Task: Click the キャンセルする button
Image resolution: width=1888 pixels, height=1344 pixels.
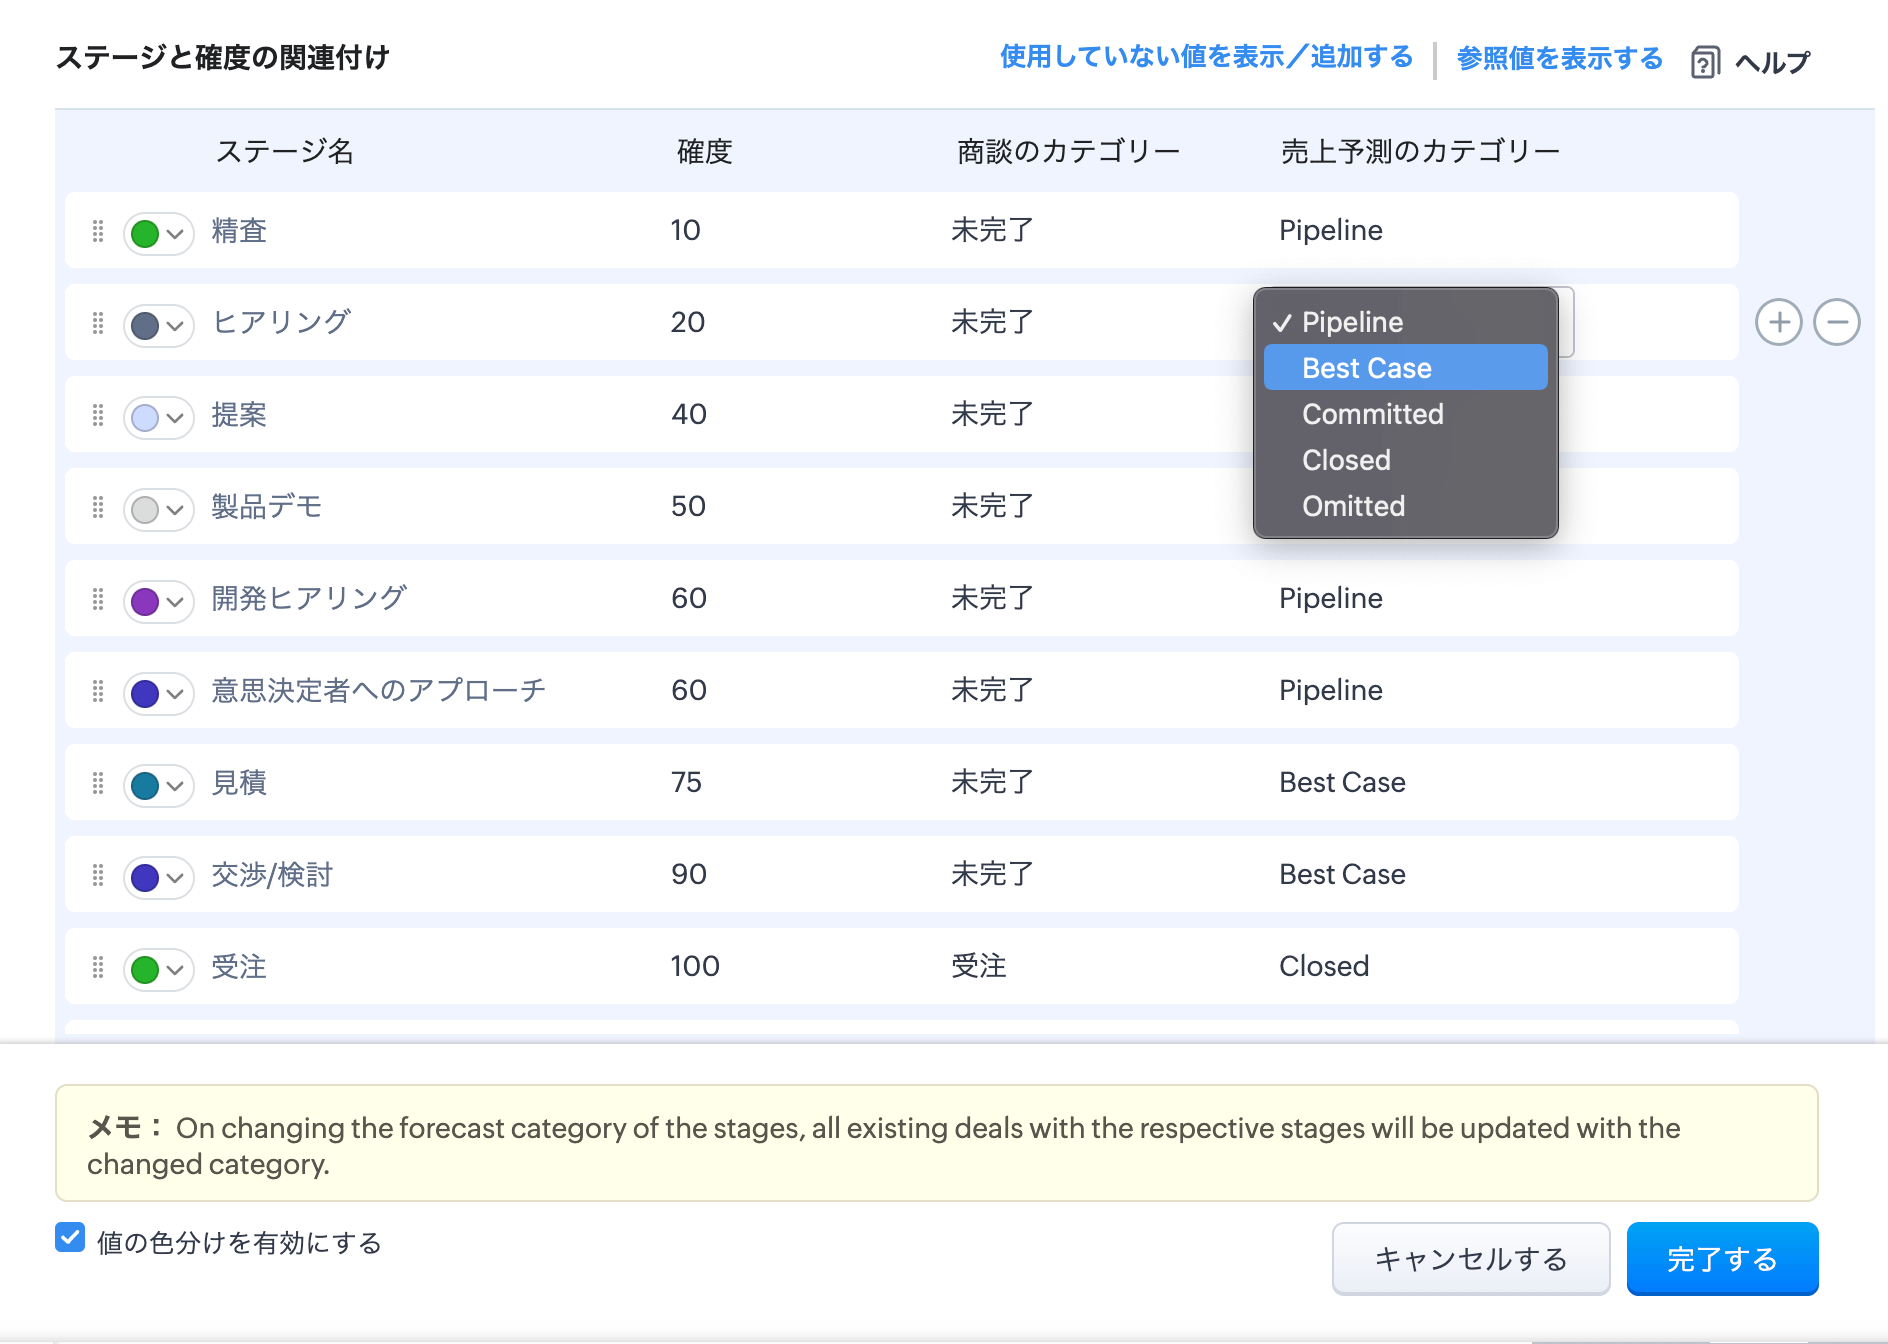Action: [1471, 1258]
